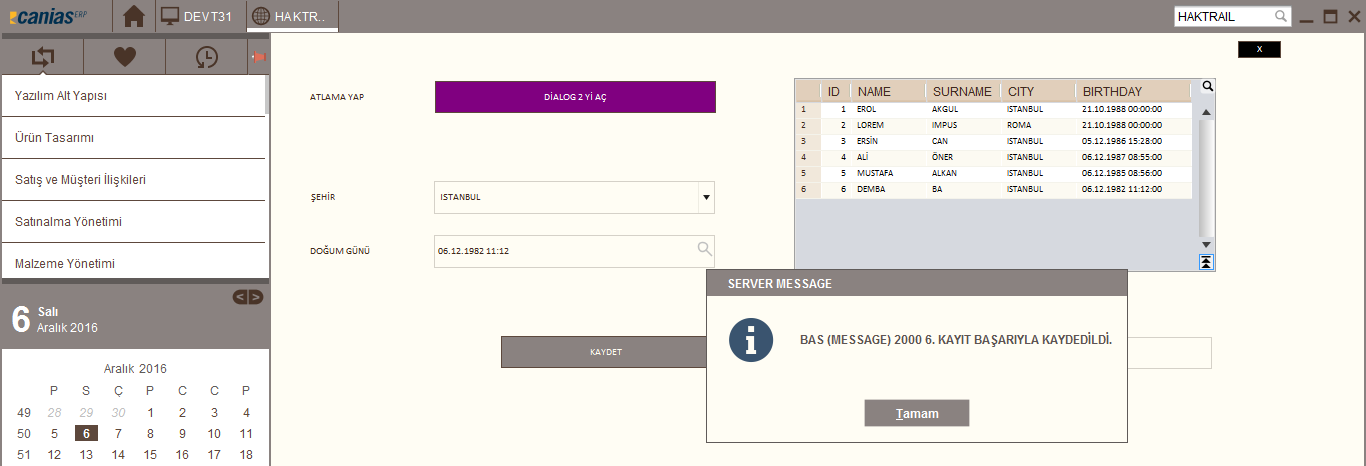Select day 13 in the calendar
The width and height of the screenshot is (1366, 466).
(x=87, y=455)
